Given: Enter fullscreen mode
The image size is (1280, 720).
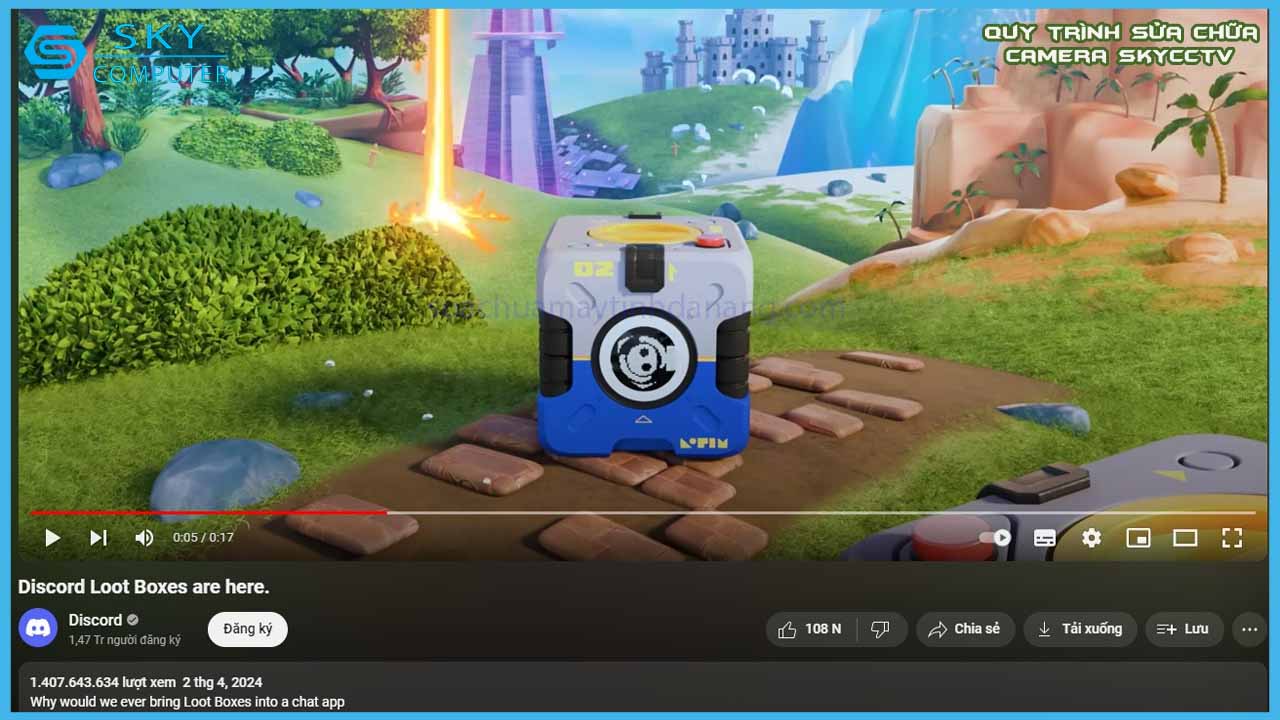Looking at the screenshot, I should click(1232, 538).
